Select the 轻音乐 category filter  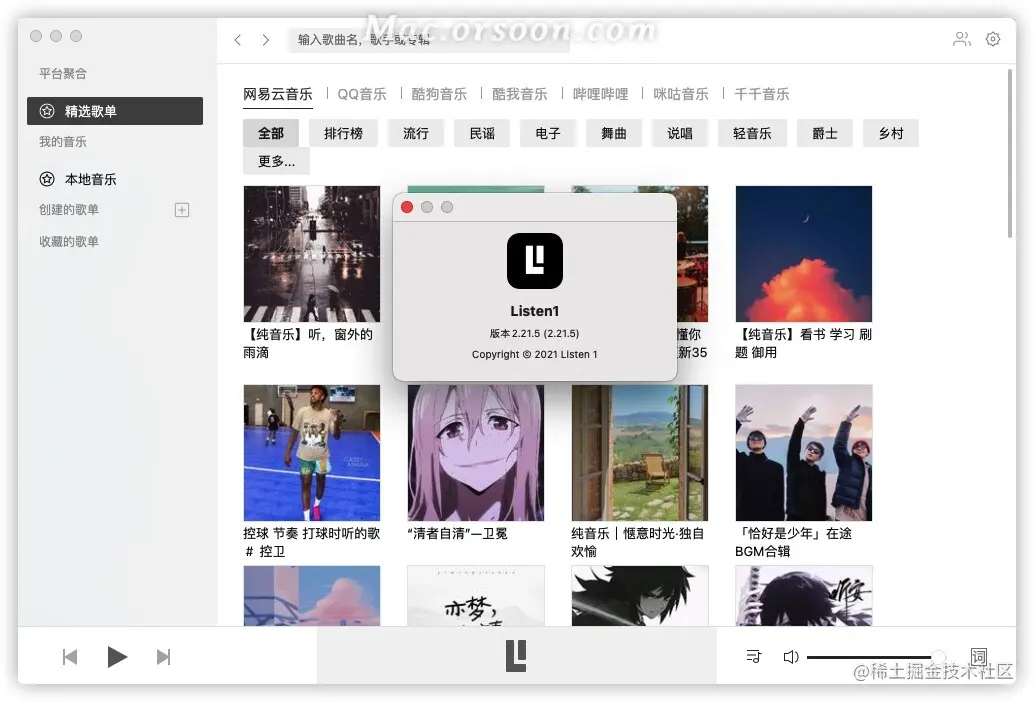[752, 133]
